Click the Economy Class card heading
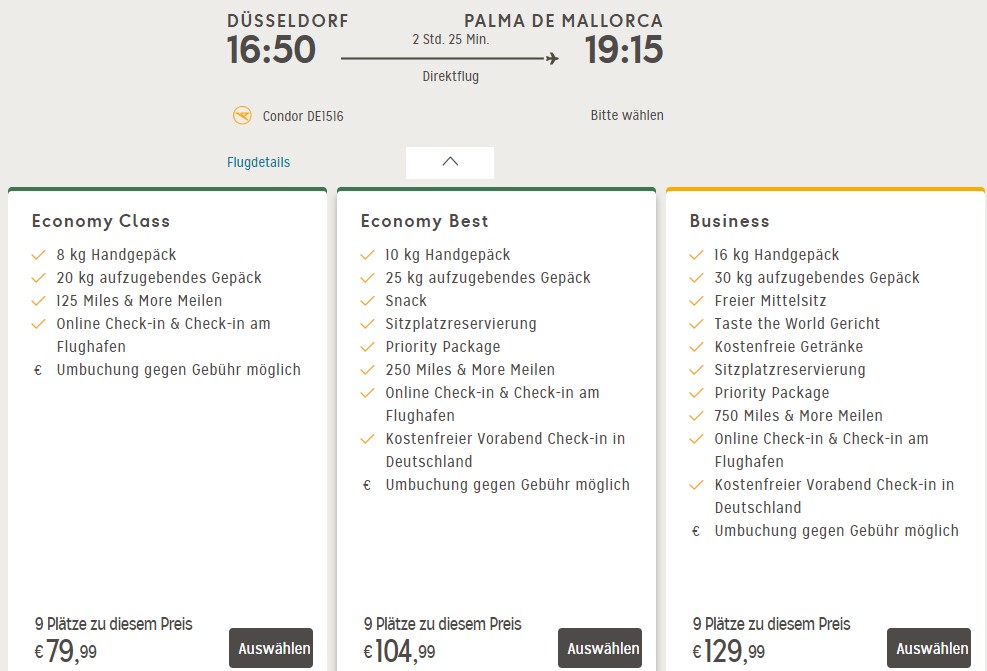 coord(101,221)
